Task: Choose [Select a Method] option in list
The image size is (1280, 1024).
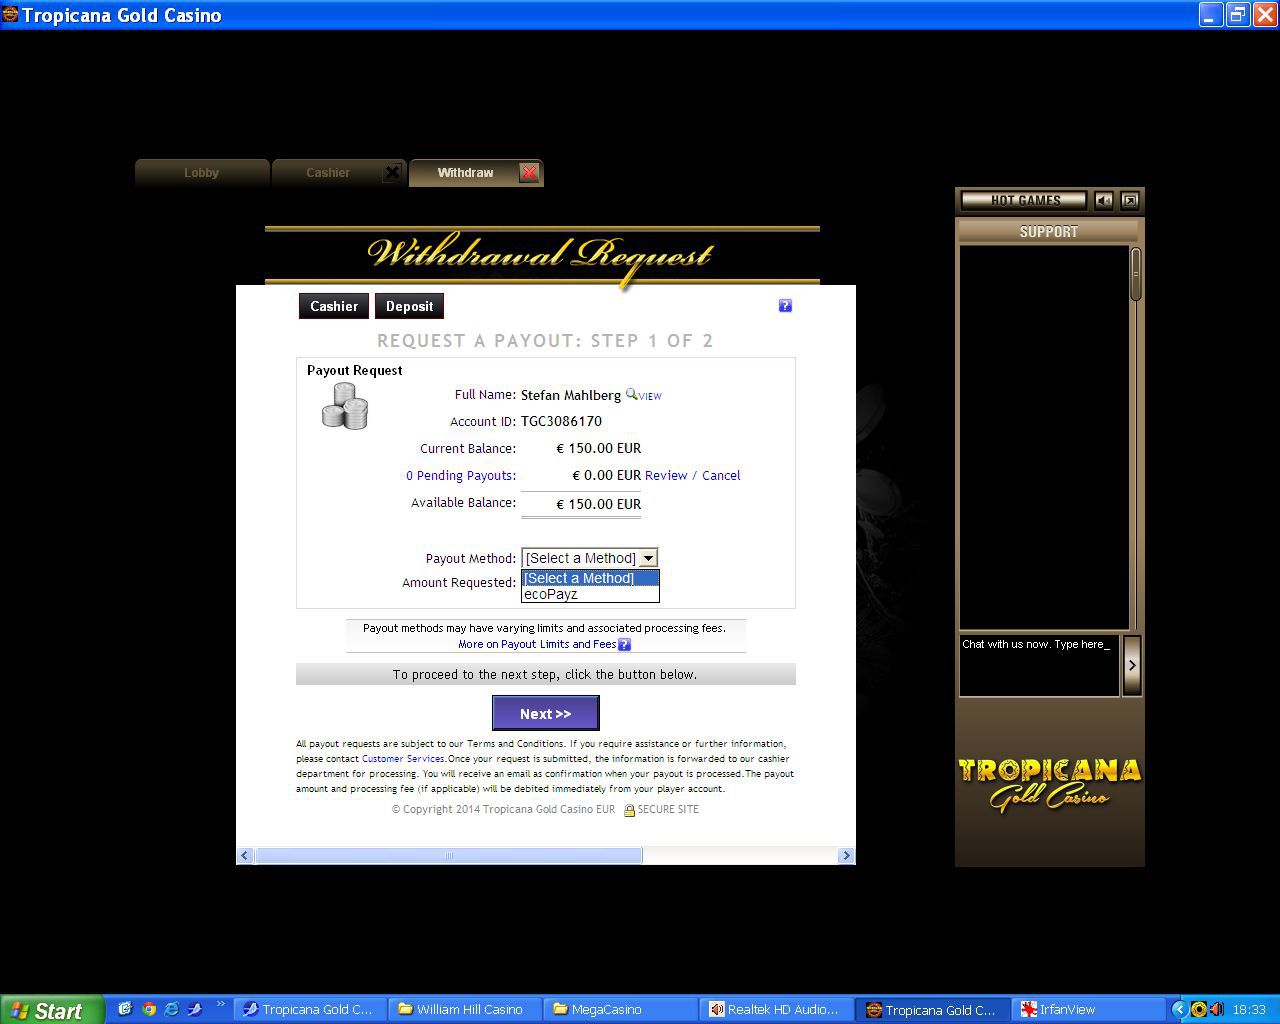Action: 590,578
